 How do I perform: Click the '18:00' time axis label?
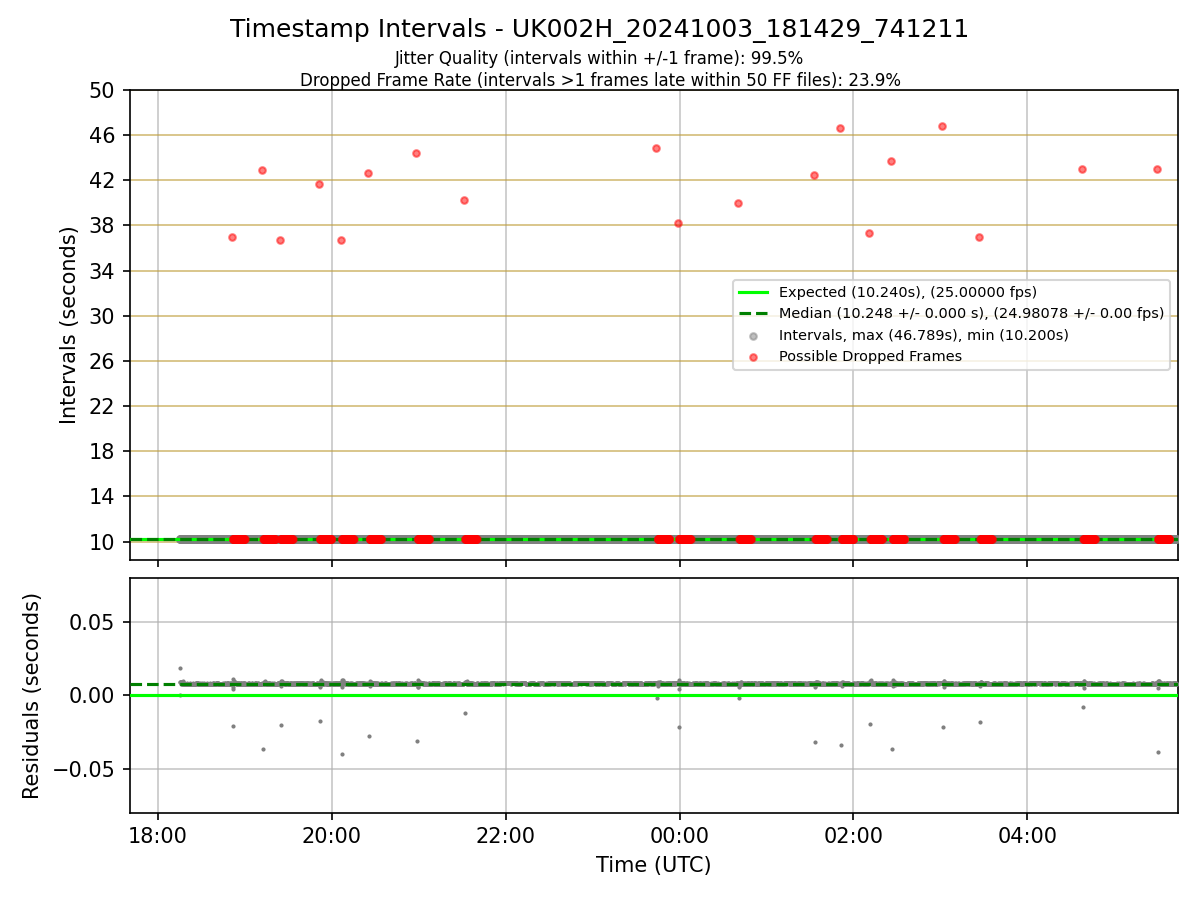158,835
